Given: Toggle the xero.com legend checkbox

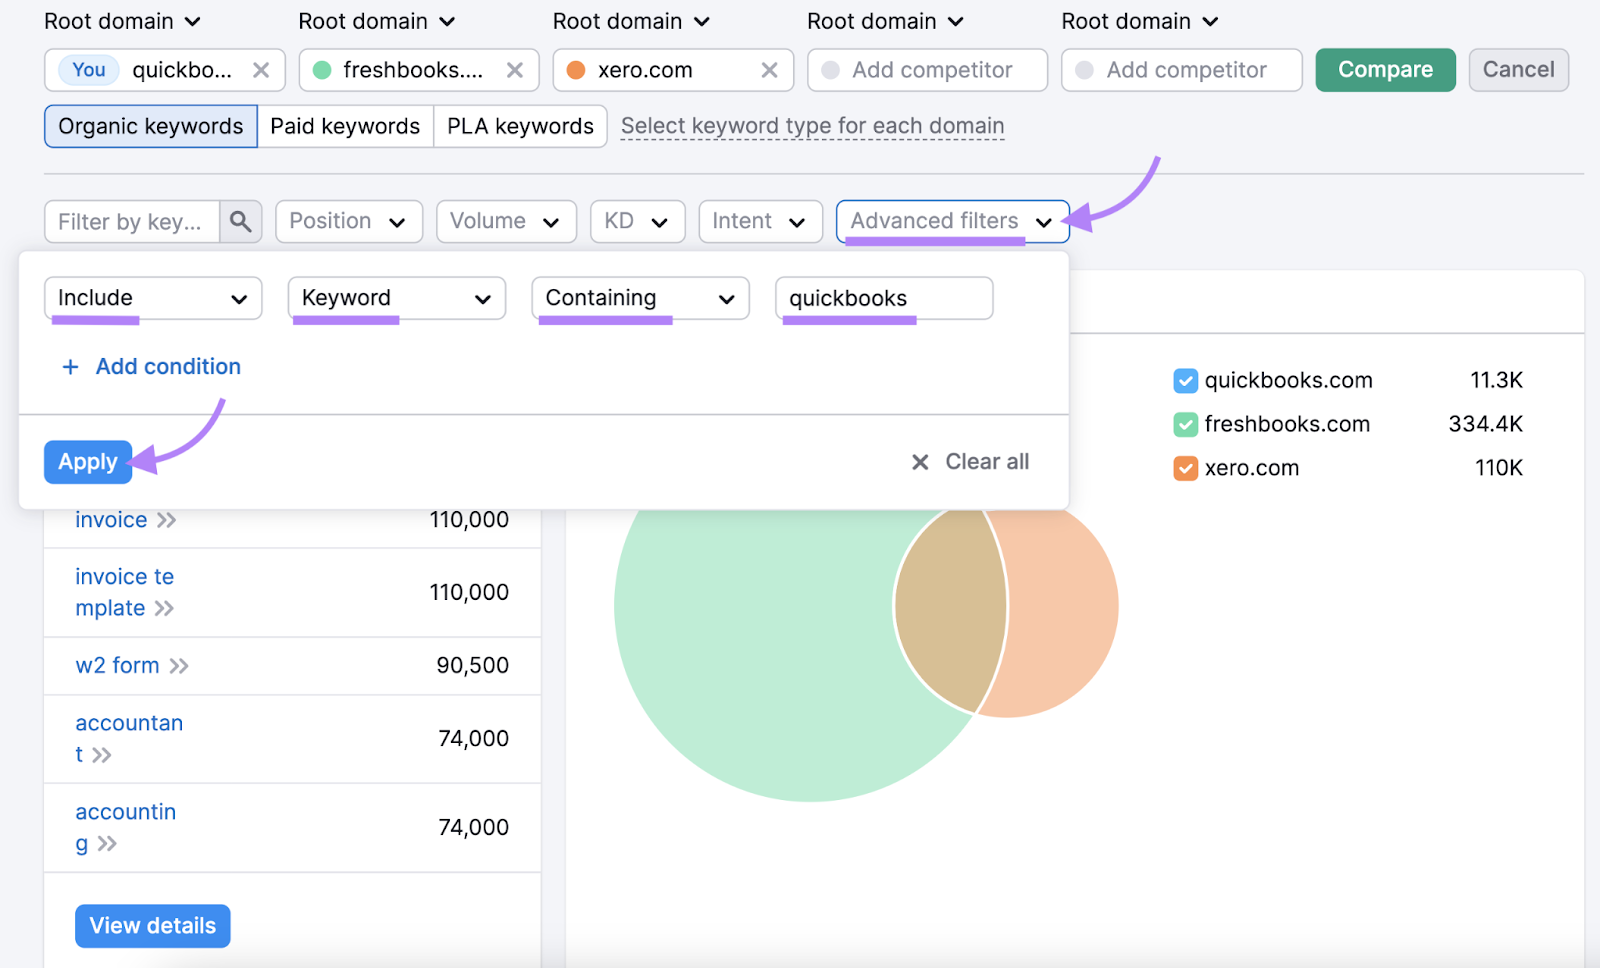Looking at the screenshot, I should [1185, 468].
